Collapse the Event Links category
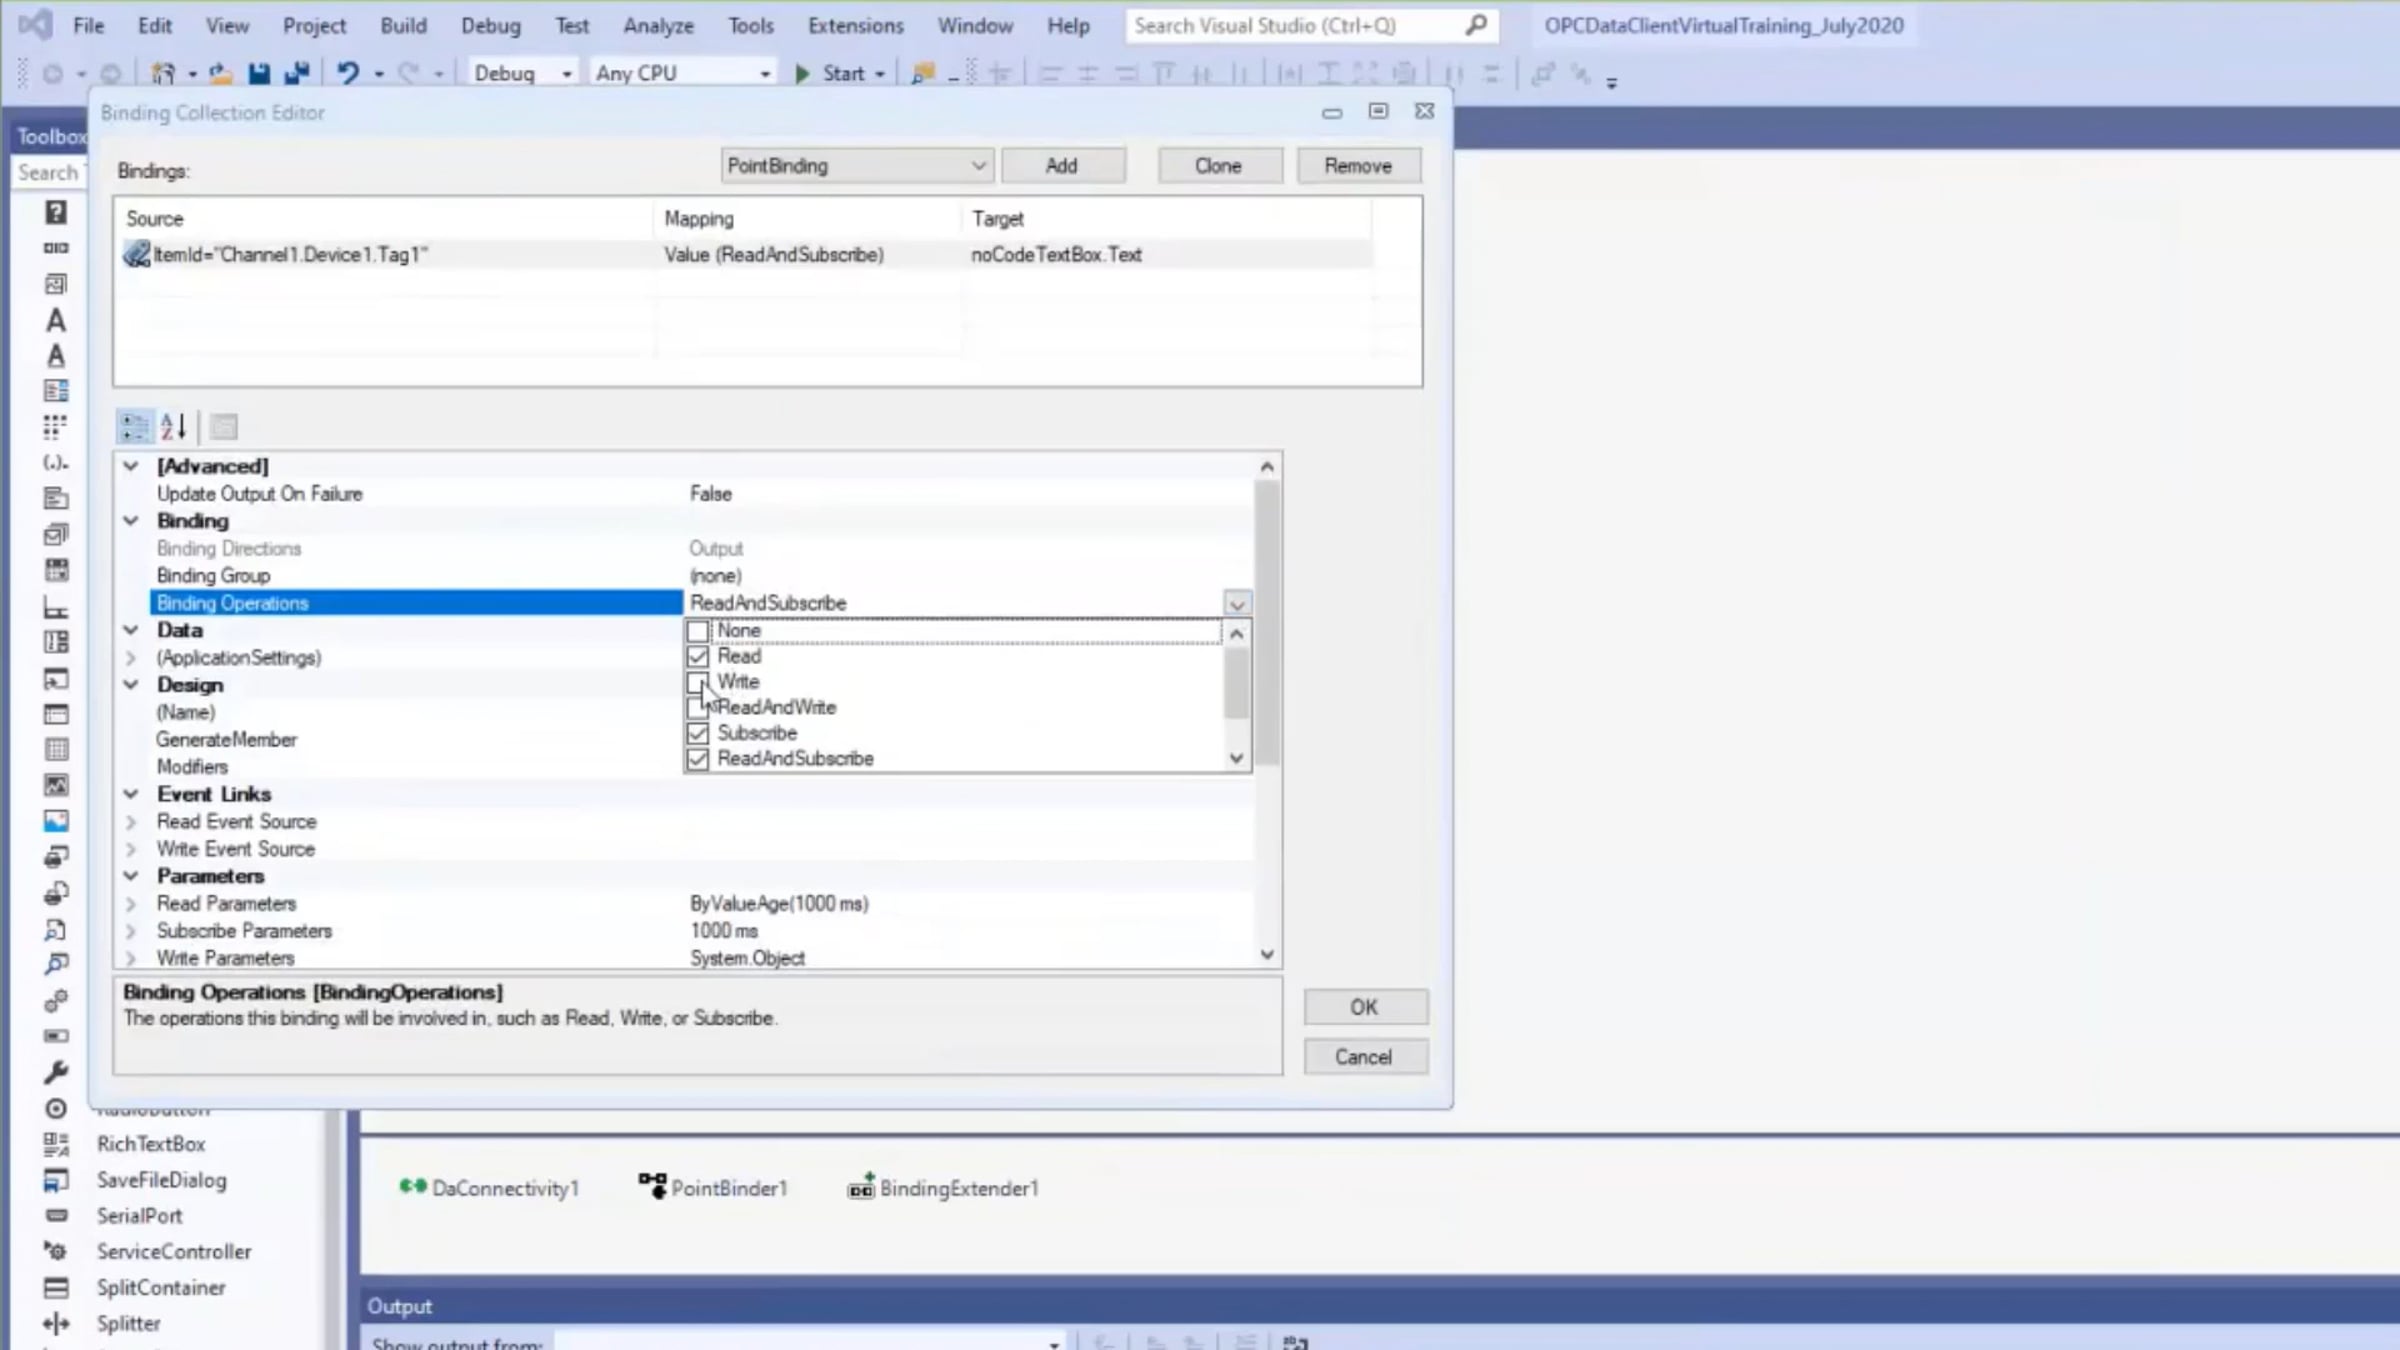 131,794
